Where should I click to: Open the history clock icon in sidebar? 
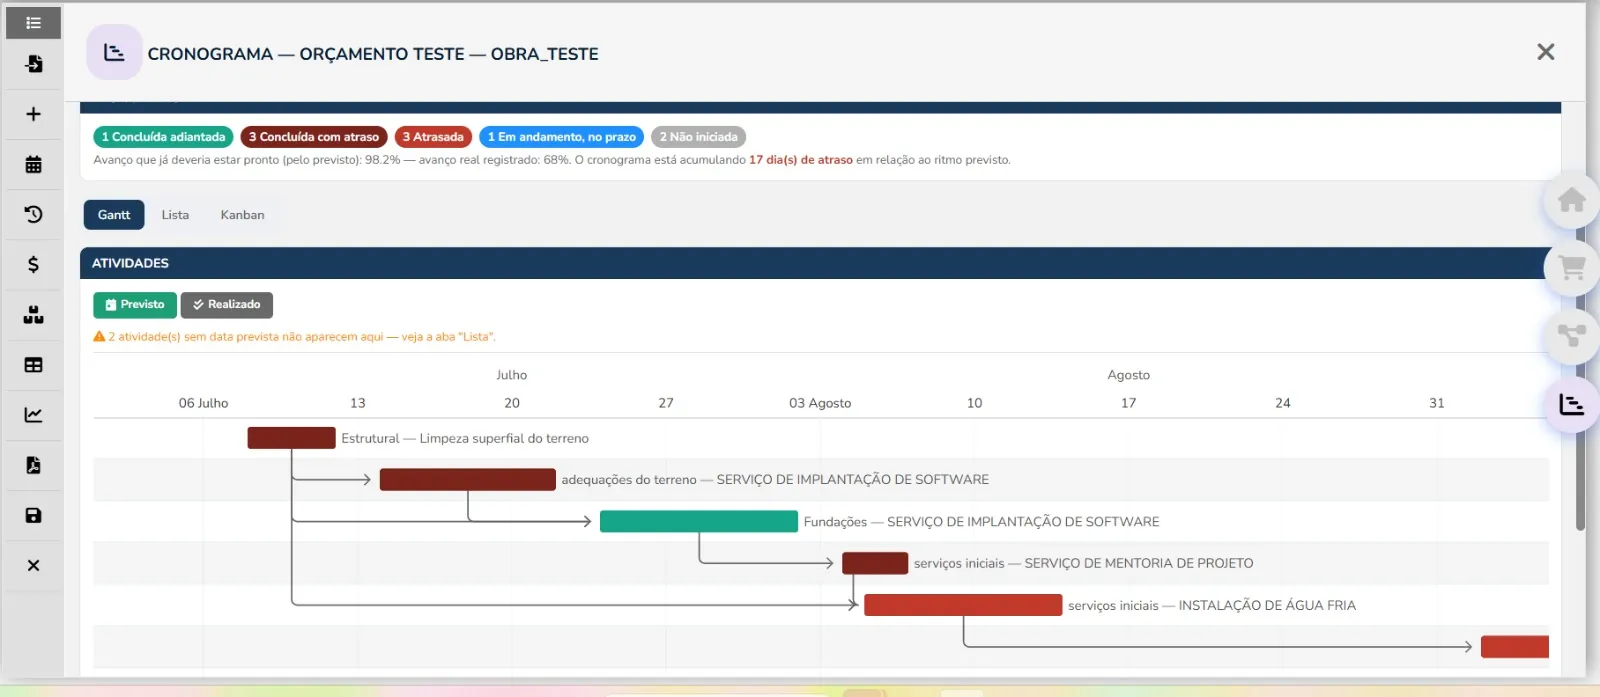click(33, 214)
